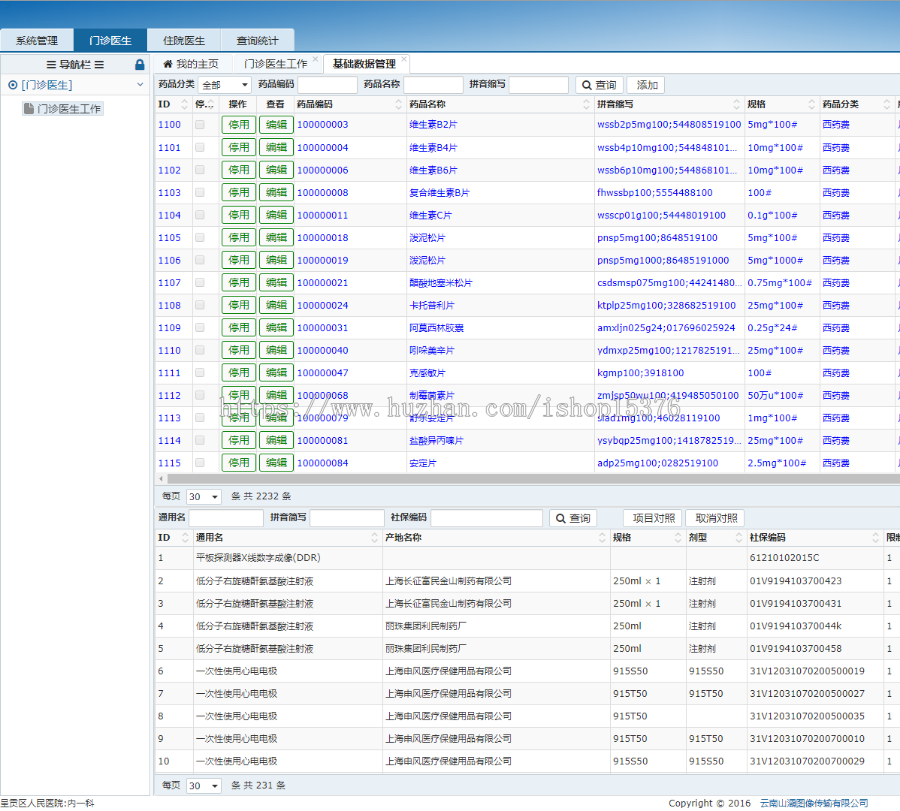Screen dimensions: 900x811
Task: Click the menu icon left of 导航栏
Action: click(x=51, y=64)
